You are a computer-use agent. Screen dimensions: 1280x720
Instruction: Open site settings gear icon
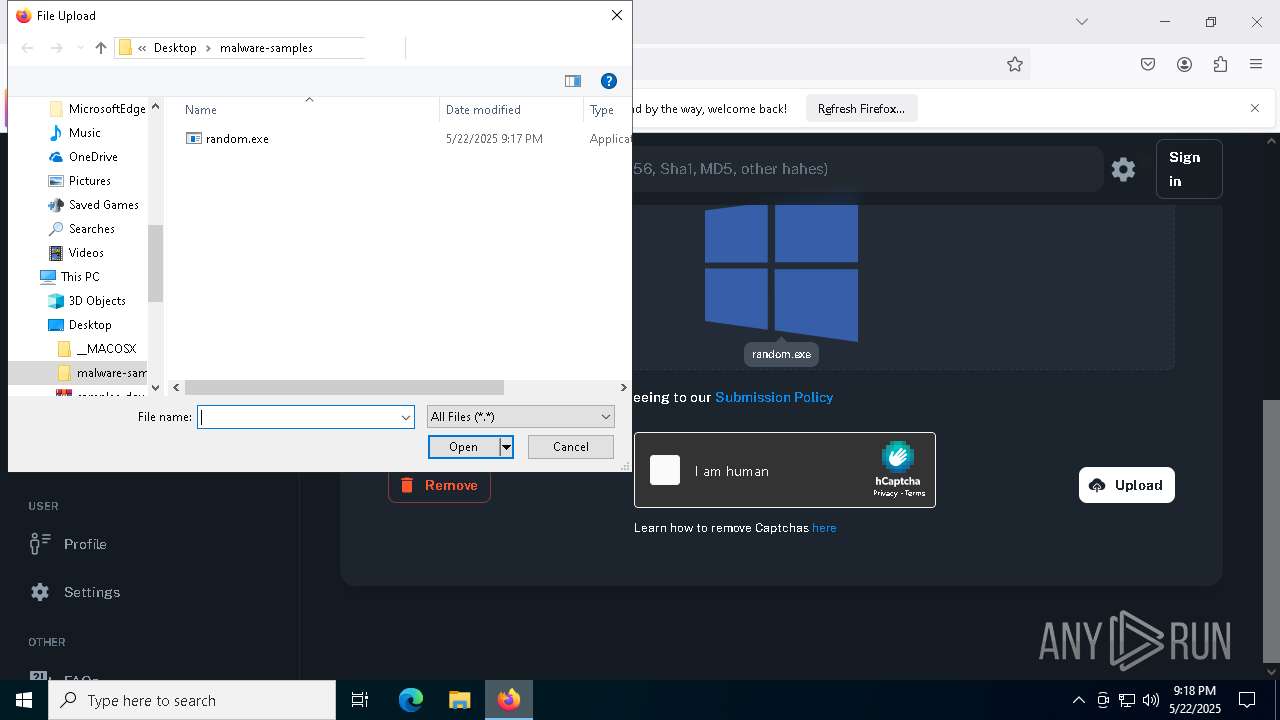(1123, 169)
